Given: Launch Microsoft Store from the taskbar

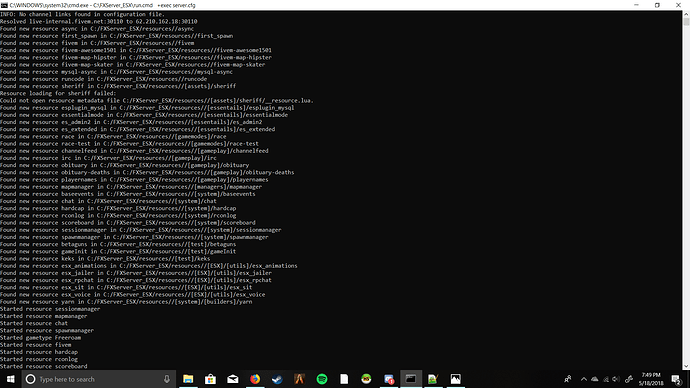Looking at the screenshot, I should tap(210, 379).
